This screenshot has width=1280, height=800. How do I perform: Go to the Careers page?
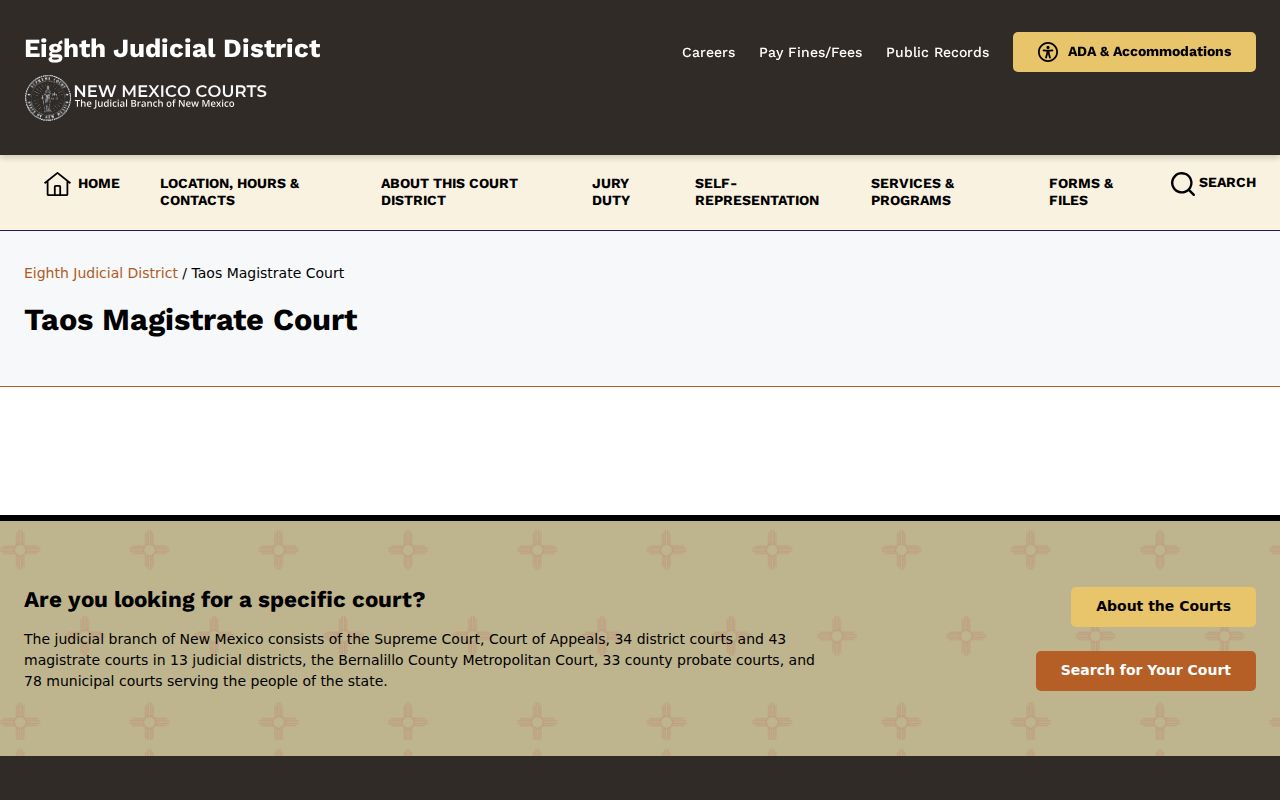point(708,52)
